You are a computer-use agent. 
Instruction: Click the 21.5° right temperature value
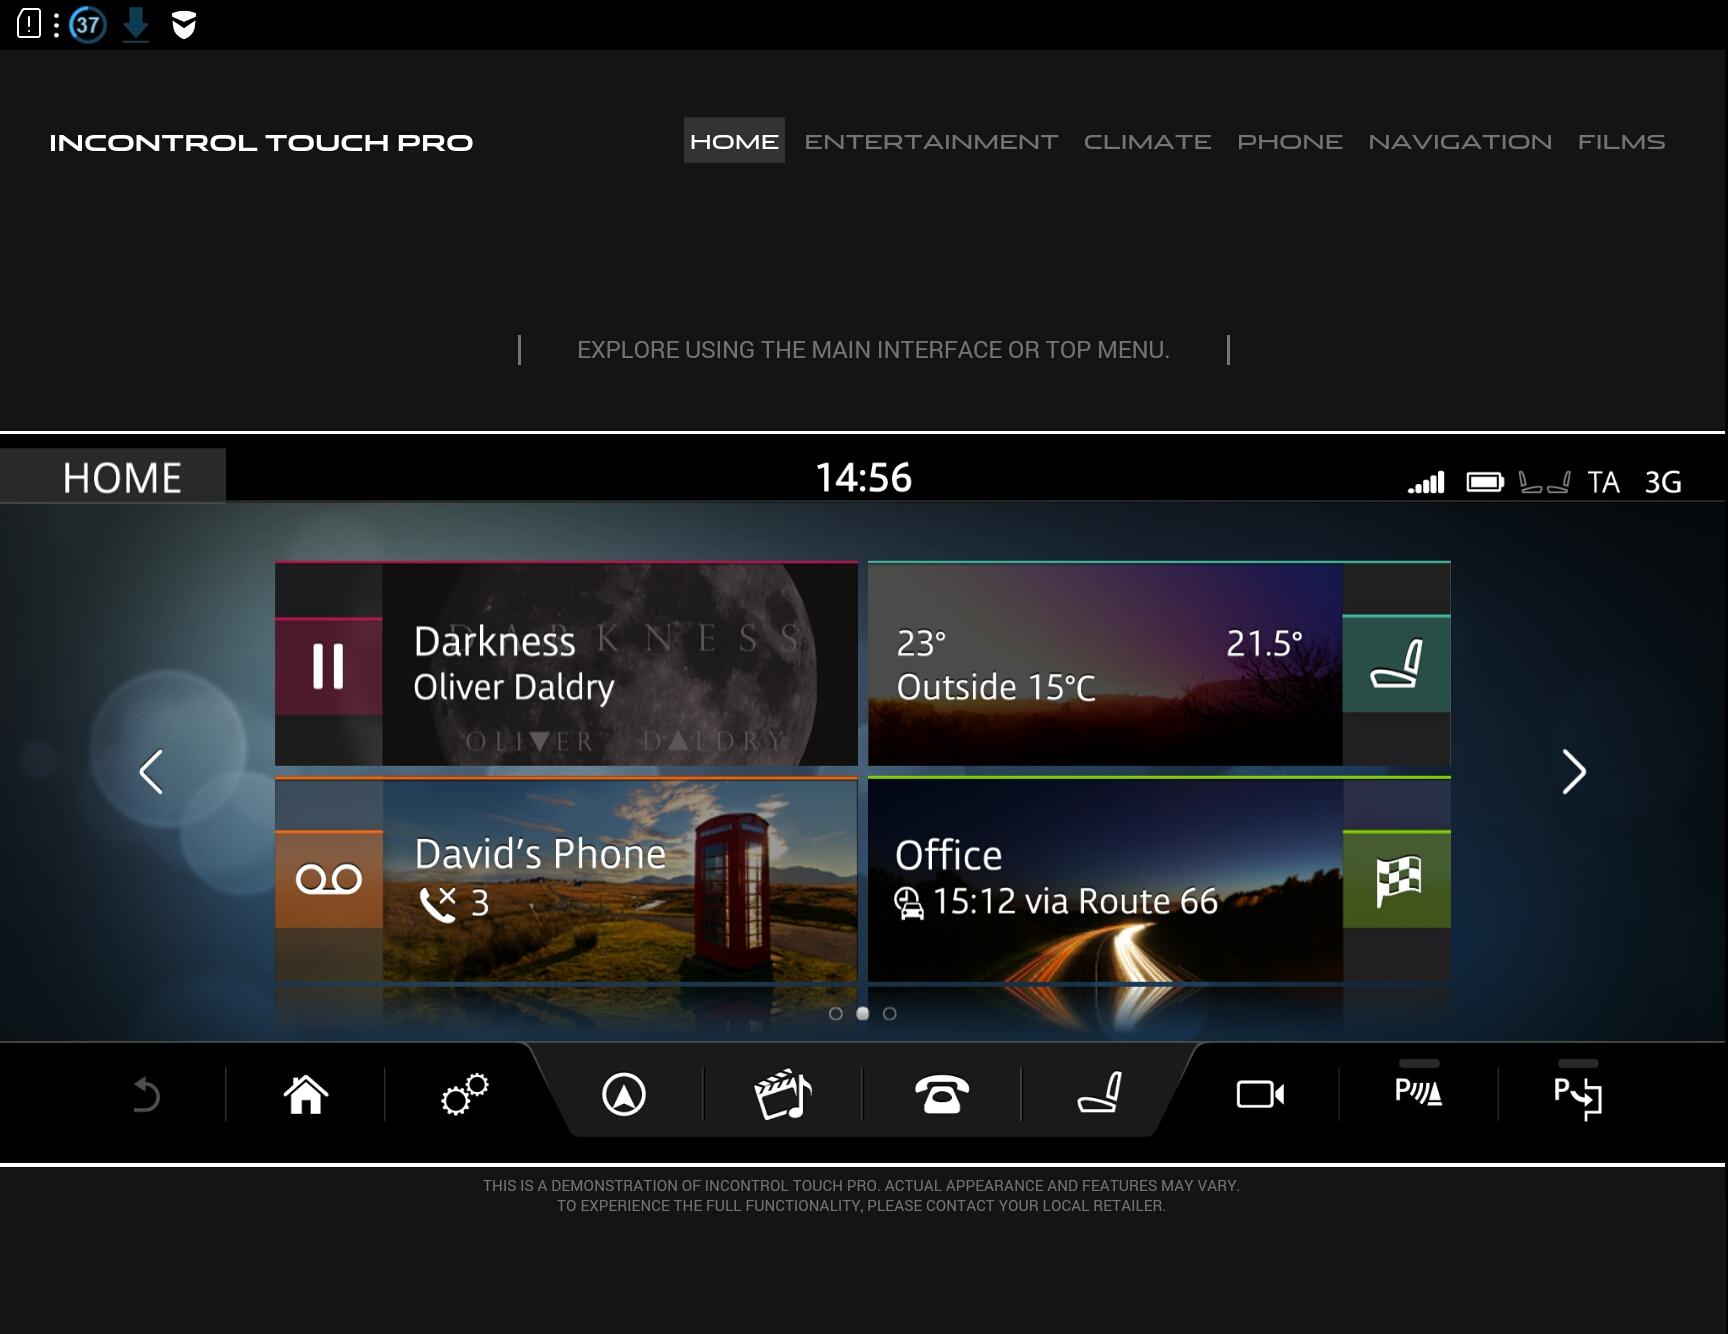(x=1264, y=643)
